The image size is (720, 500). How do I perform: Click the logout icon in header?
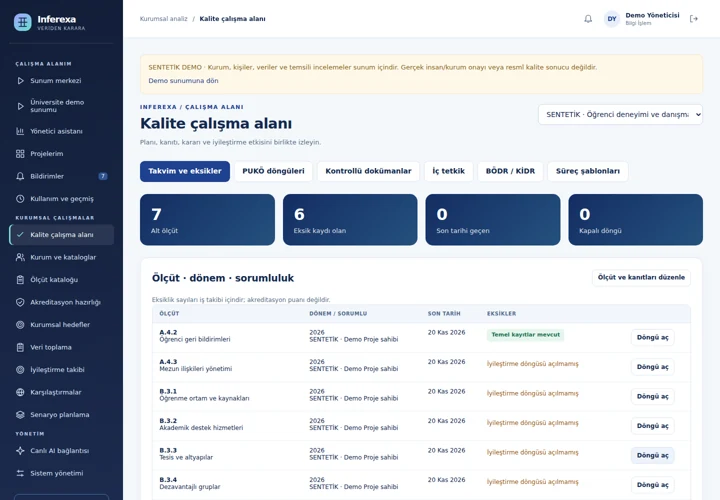[x=694, y=19]
